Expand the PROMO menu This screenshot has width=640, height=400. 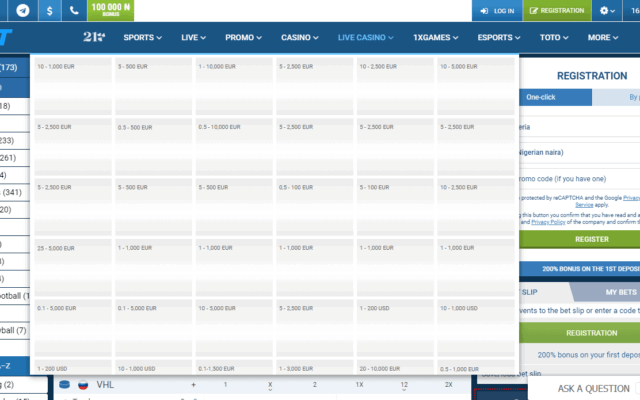tap(243, 38)
